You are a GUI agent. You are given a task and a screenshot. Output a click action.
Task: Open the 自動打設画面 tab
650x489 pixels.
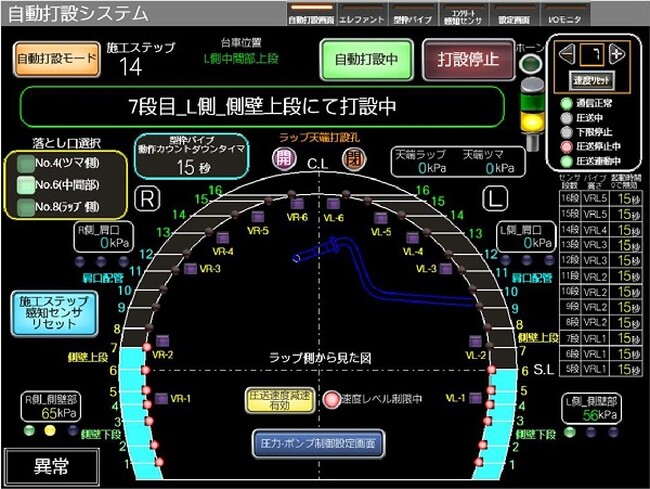pyautogui.click(x=311, y=14)
